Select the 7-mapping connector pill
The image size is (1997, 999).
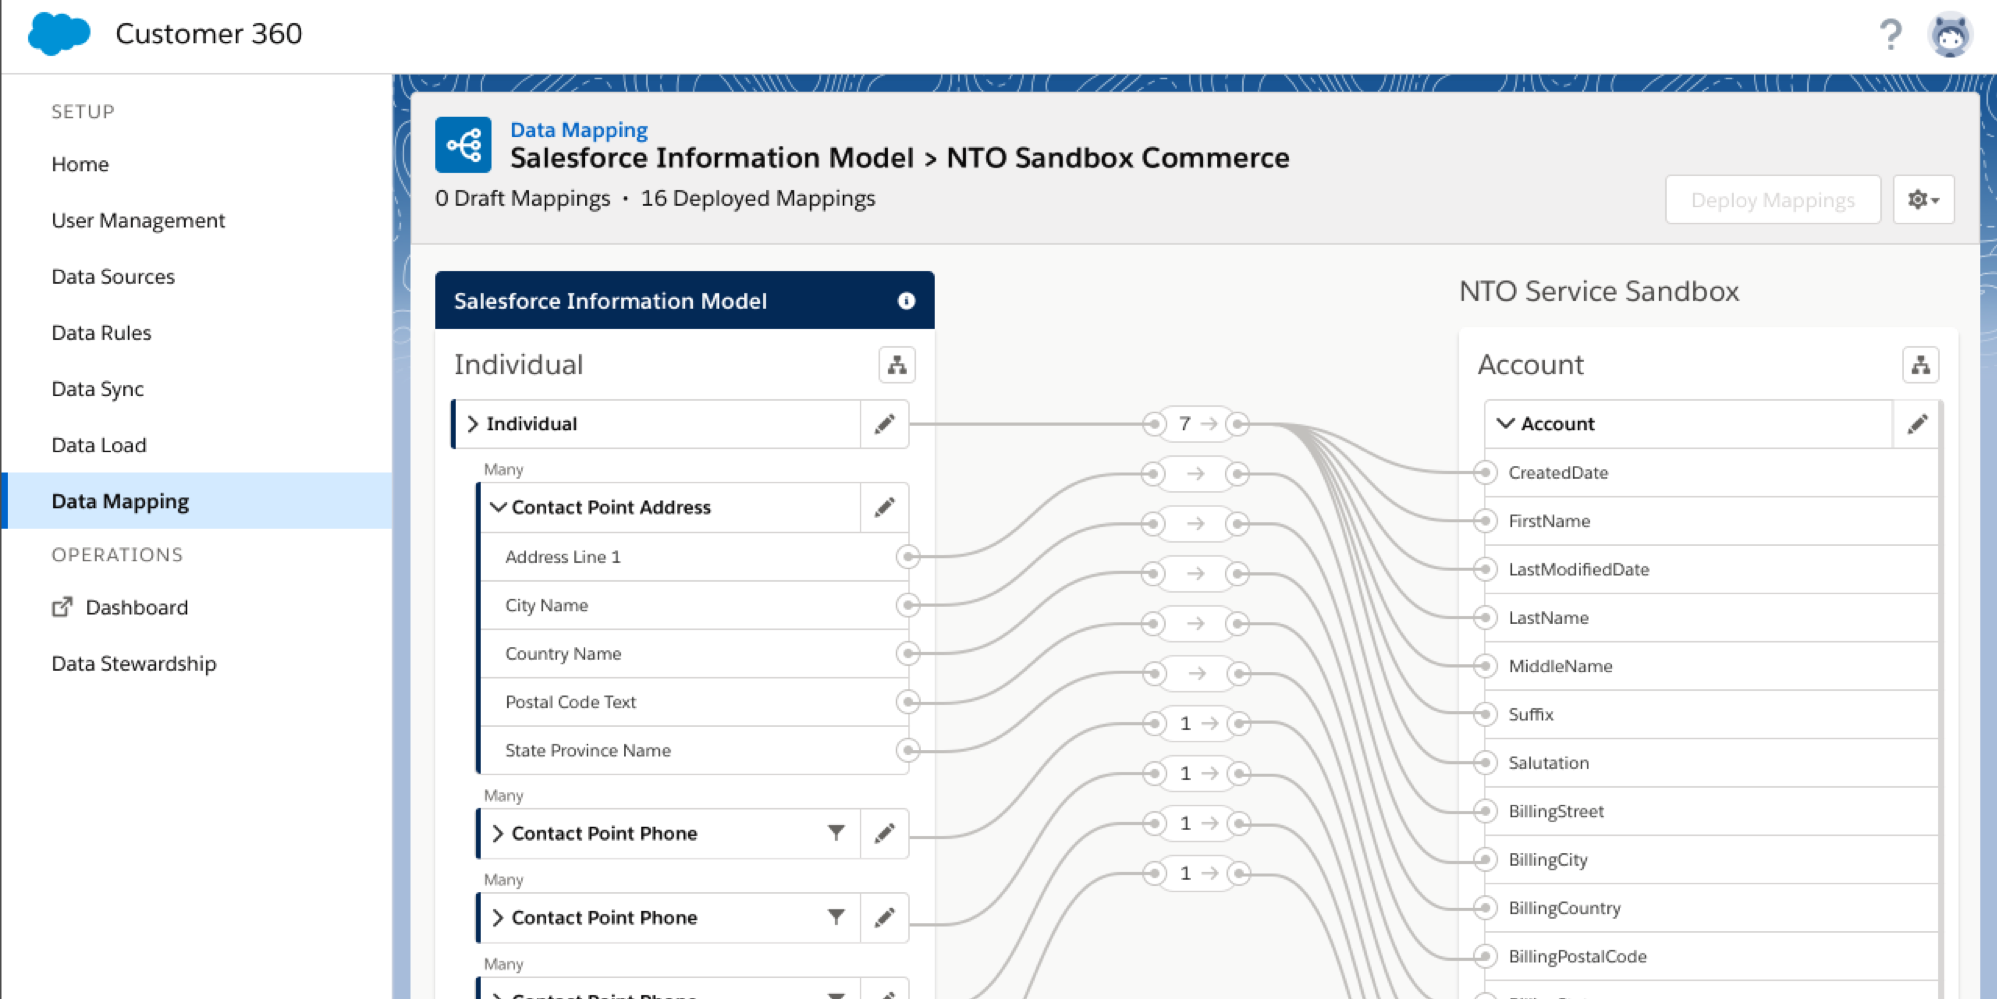1195,424
